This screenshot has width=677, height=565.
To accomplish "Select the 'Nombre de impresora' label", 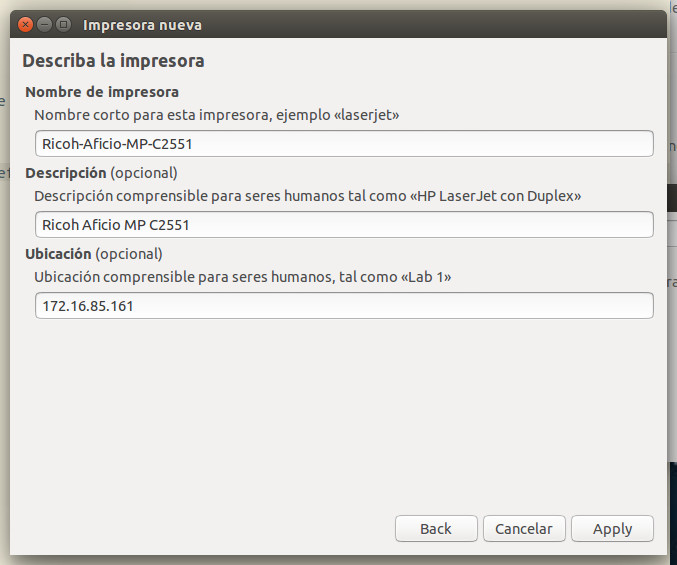I will tap(102, 92).
